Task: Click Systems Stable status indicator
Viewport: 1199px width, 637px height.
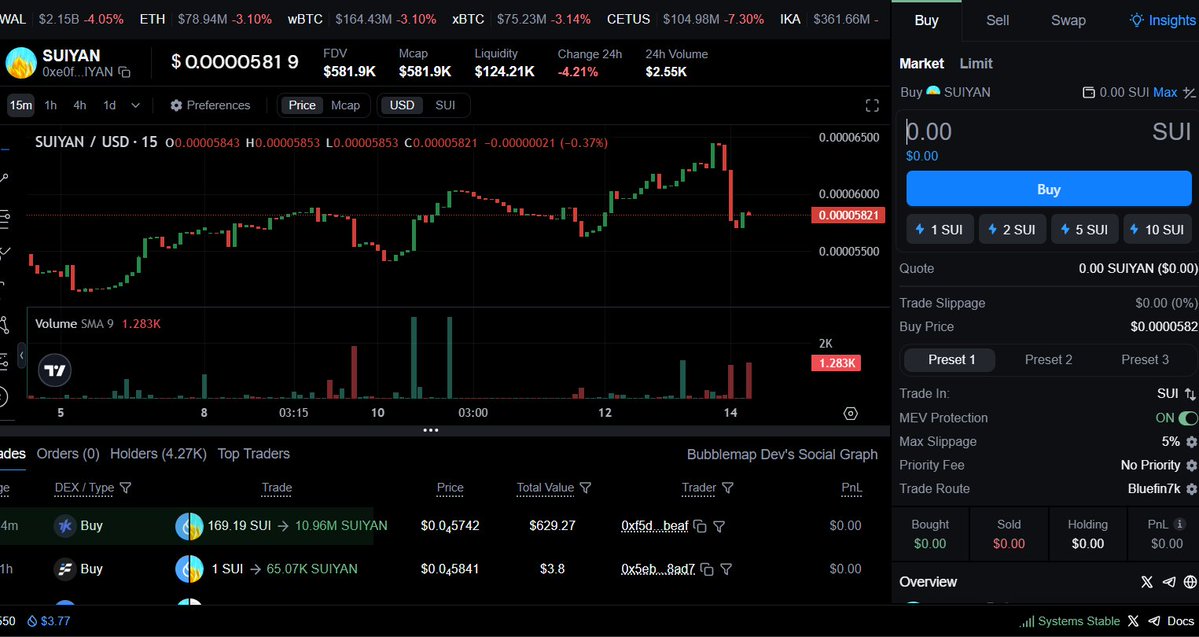Action: point(1070,621)
